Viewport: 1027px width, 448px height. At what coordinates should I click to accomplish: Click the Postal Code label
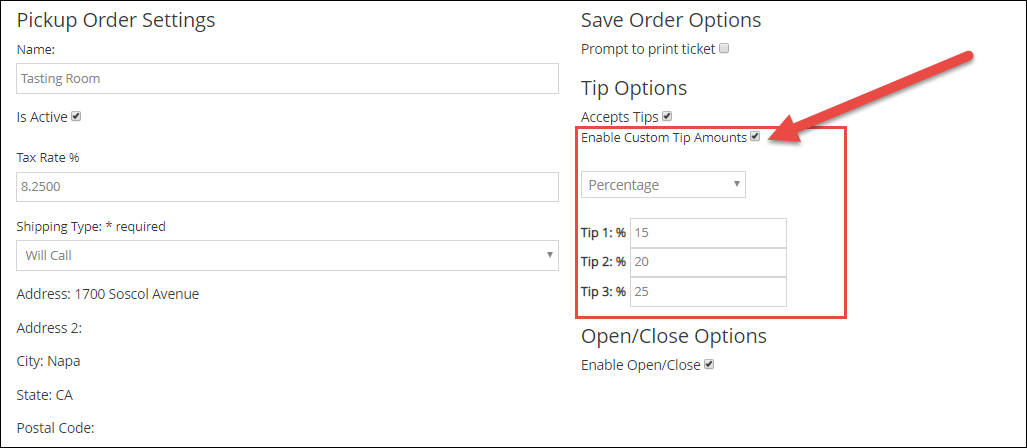pos(55,428)
